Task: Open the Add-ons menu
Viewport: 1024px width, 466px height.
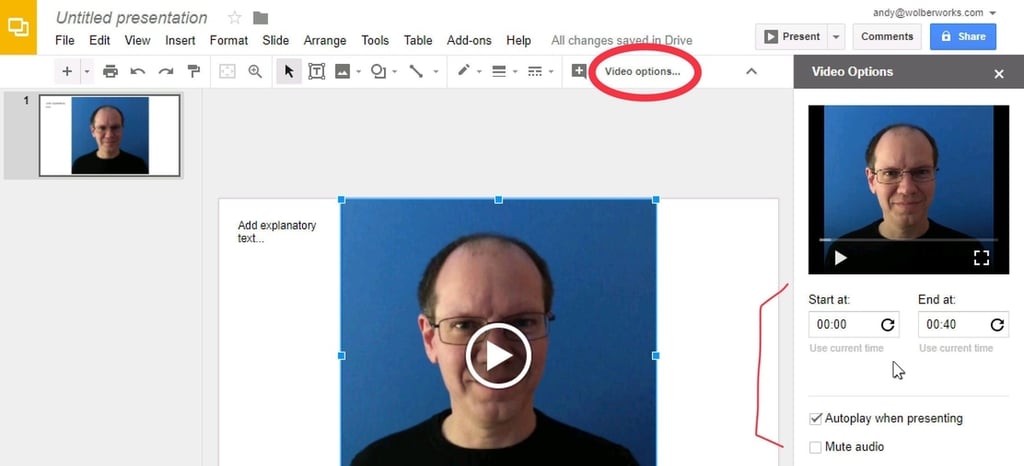Action: 469,40
